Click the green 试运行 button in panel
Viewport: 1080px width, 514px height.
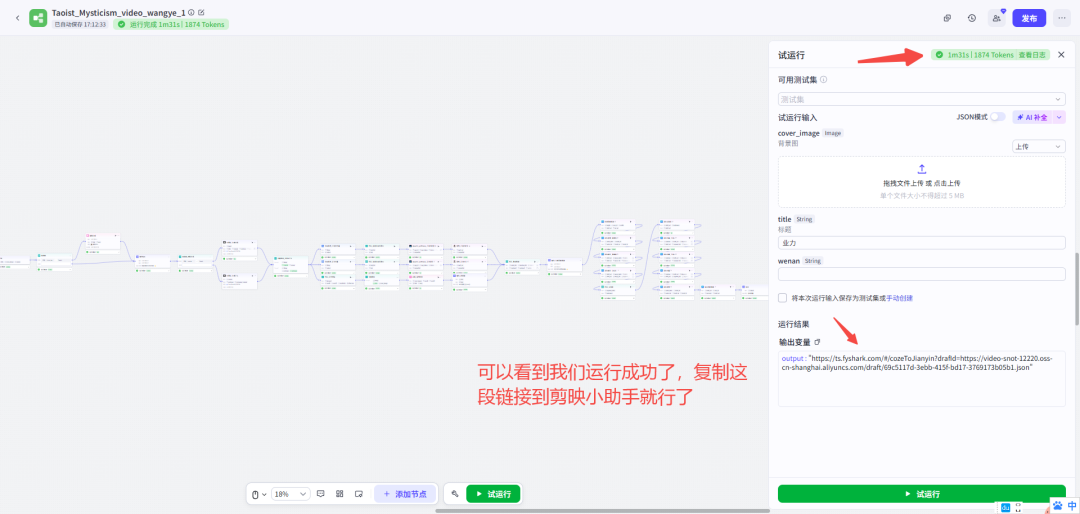click(x=922, y=494)
